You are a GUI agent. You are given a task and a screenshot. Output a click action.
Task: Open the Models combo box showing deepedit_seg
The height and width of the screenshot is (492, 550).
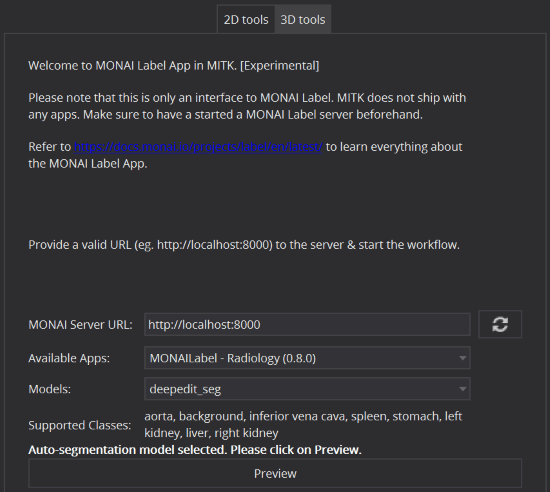(307, 389)
